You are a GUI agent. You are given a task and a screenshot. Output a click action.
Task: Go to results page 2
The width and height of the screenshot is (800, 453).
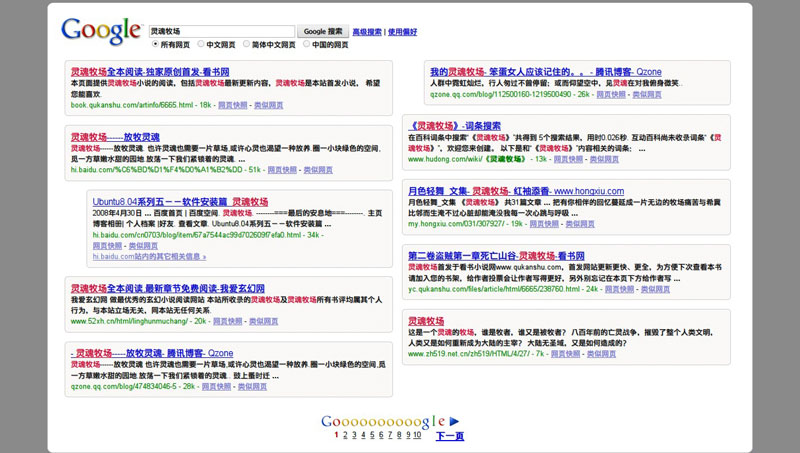click(x=345, y=435)
